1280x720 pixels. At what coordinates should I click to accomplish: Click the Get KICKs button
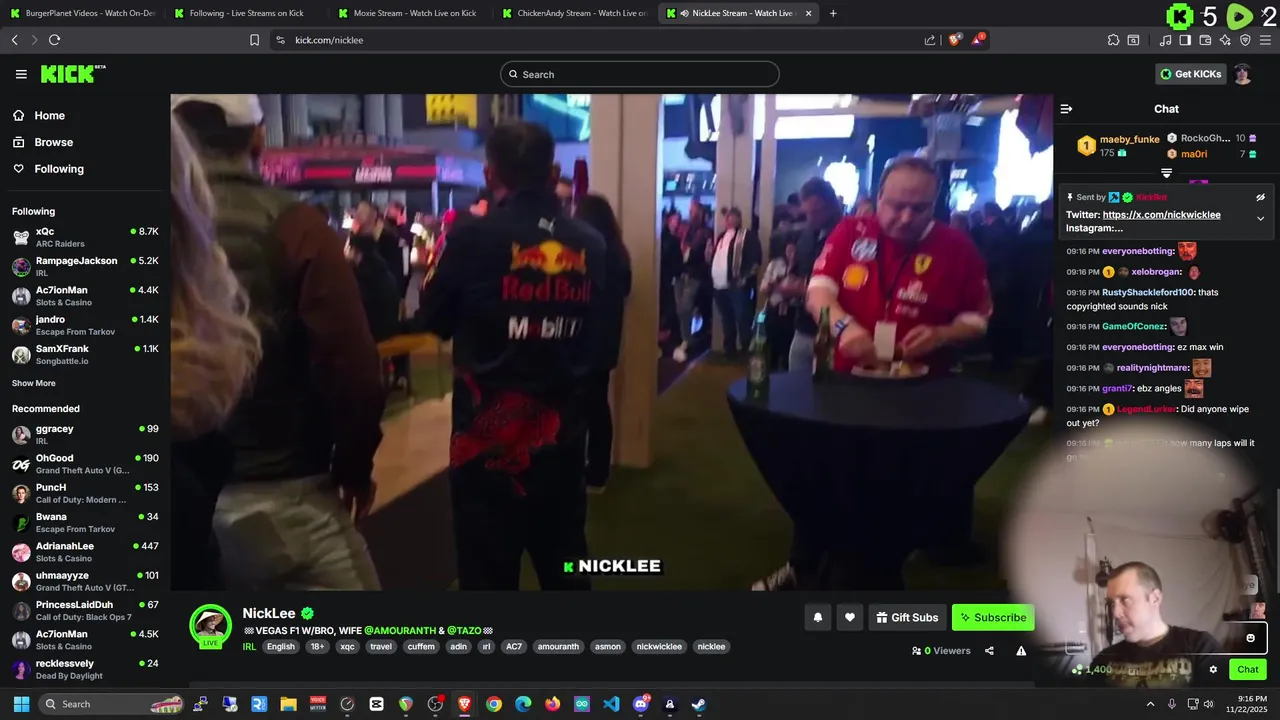(1189, 74)
